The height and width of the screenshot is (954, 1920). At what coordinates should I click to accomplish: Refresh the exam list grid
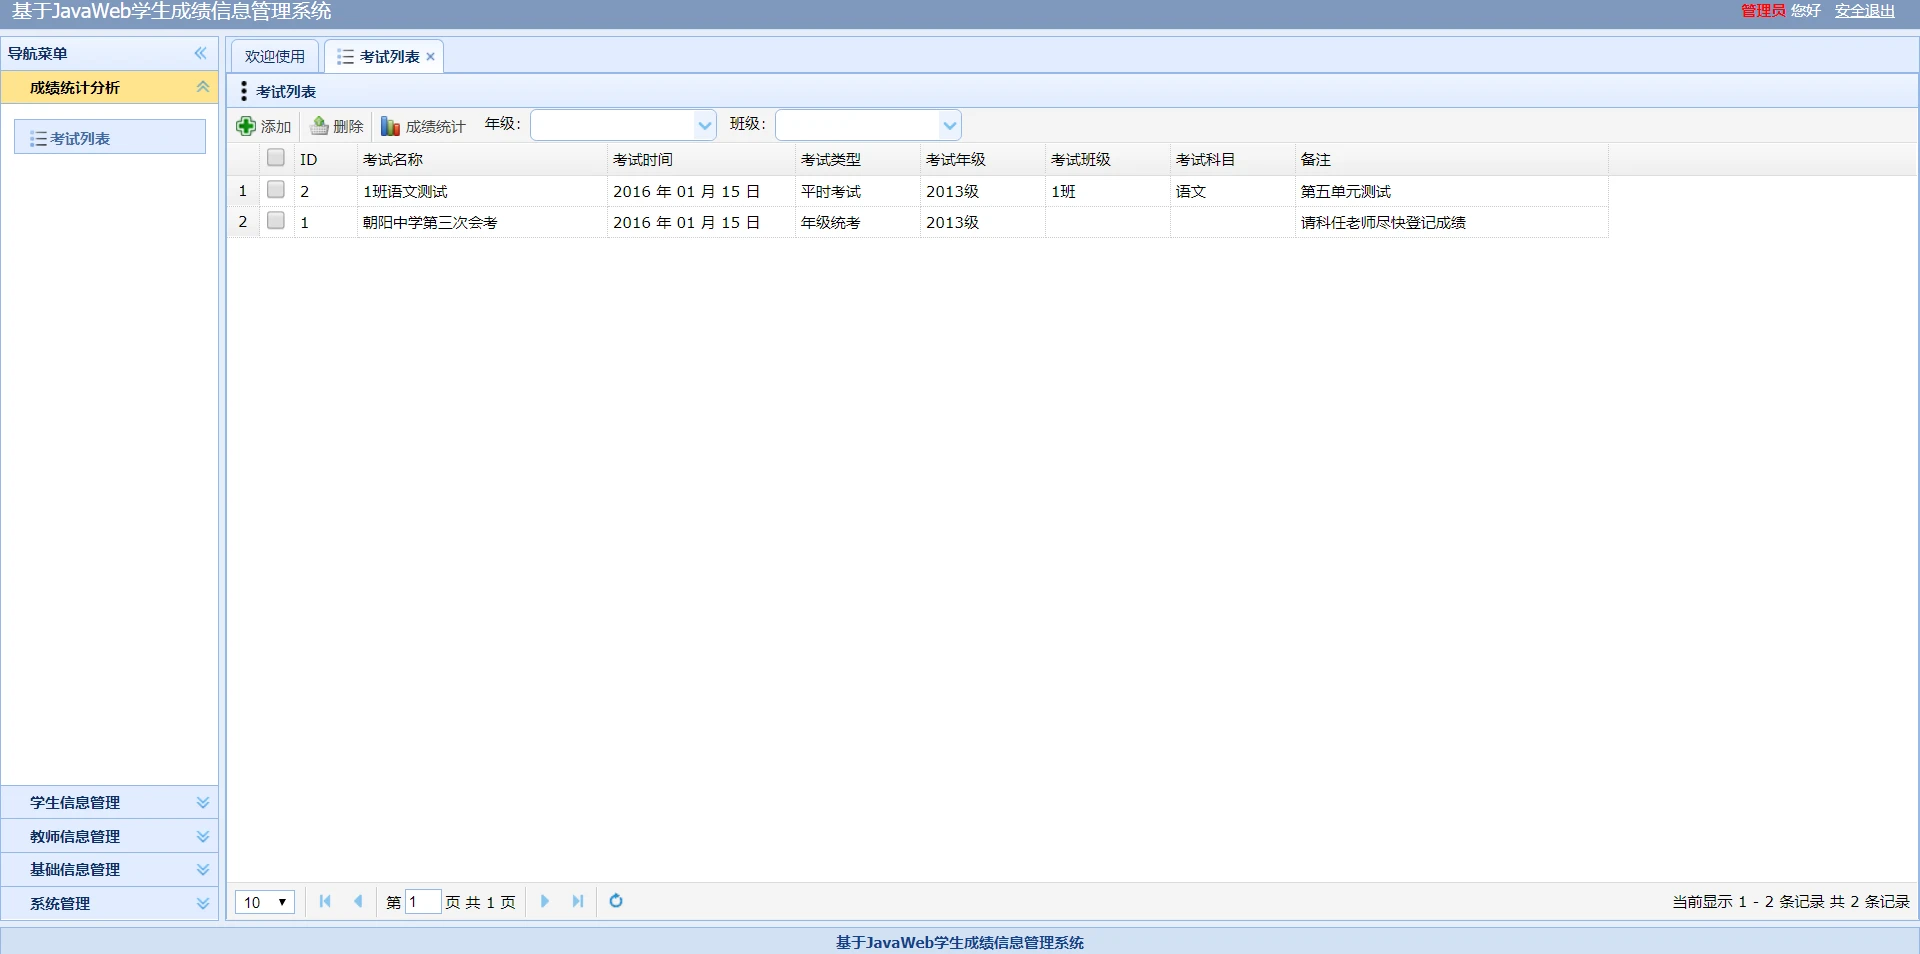click(616, 901)
